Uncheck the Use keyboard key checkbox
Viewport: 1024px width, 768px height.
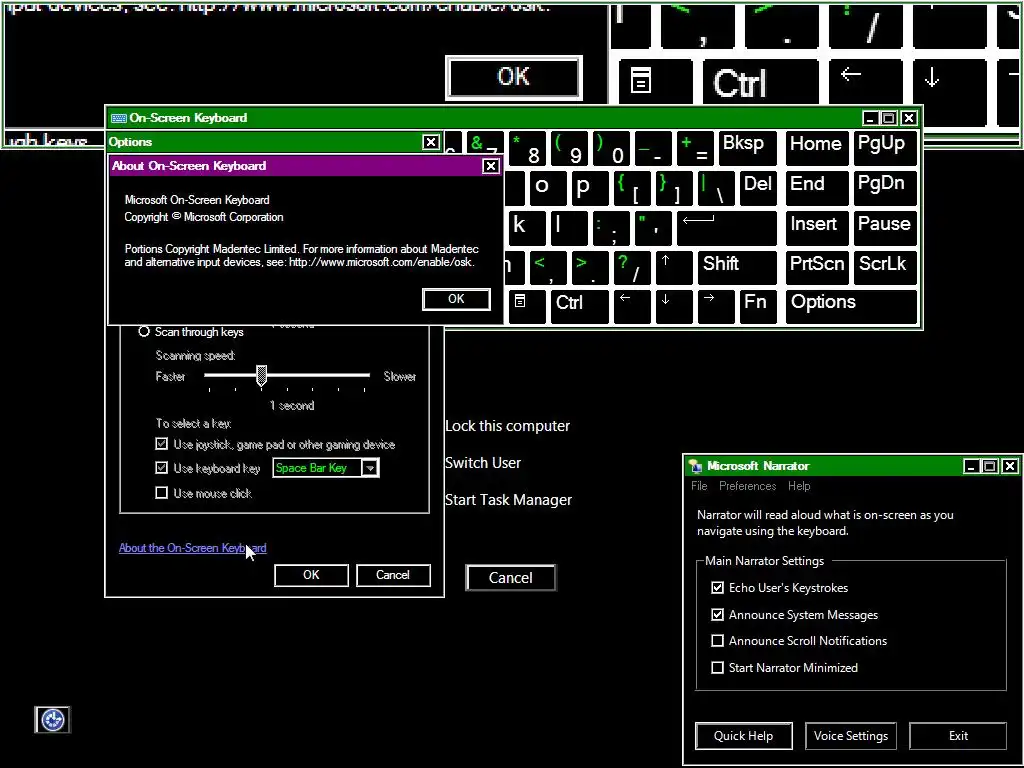click(x=161, y=468)
